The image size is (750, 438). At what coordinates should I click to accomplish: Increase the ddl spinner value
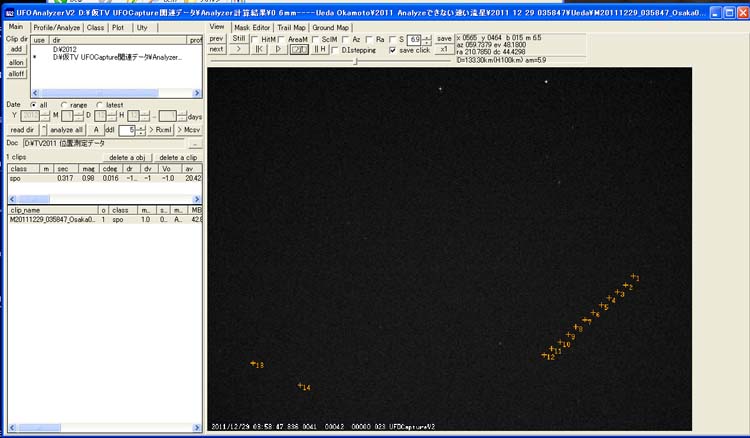tap(139, 127)
